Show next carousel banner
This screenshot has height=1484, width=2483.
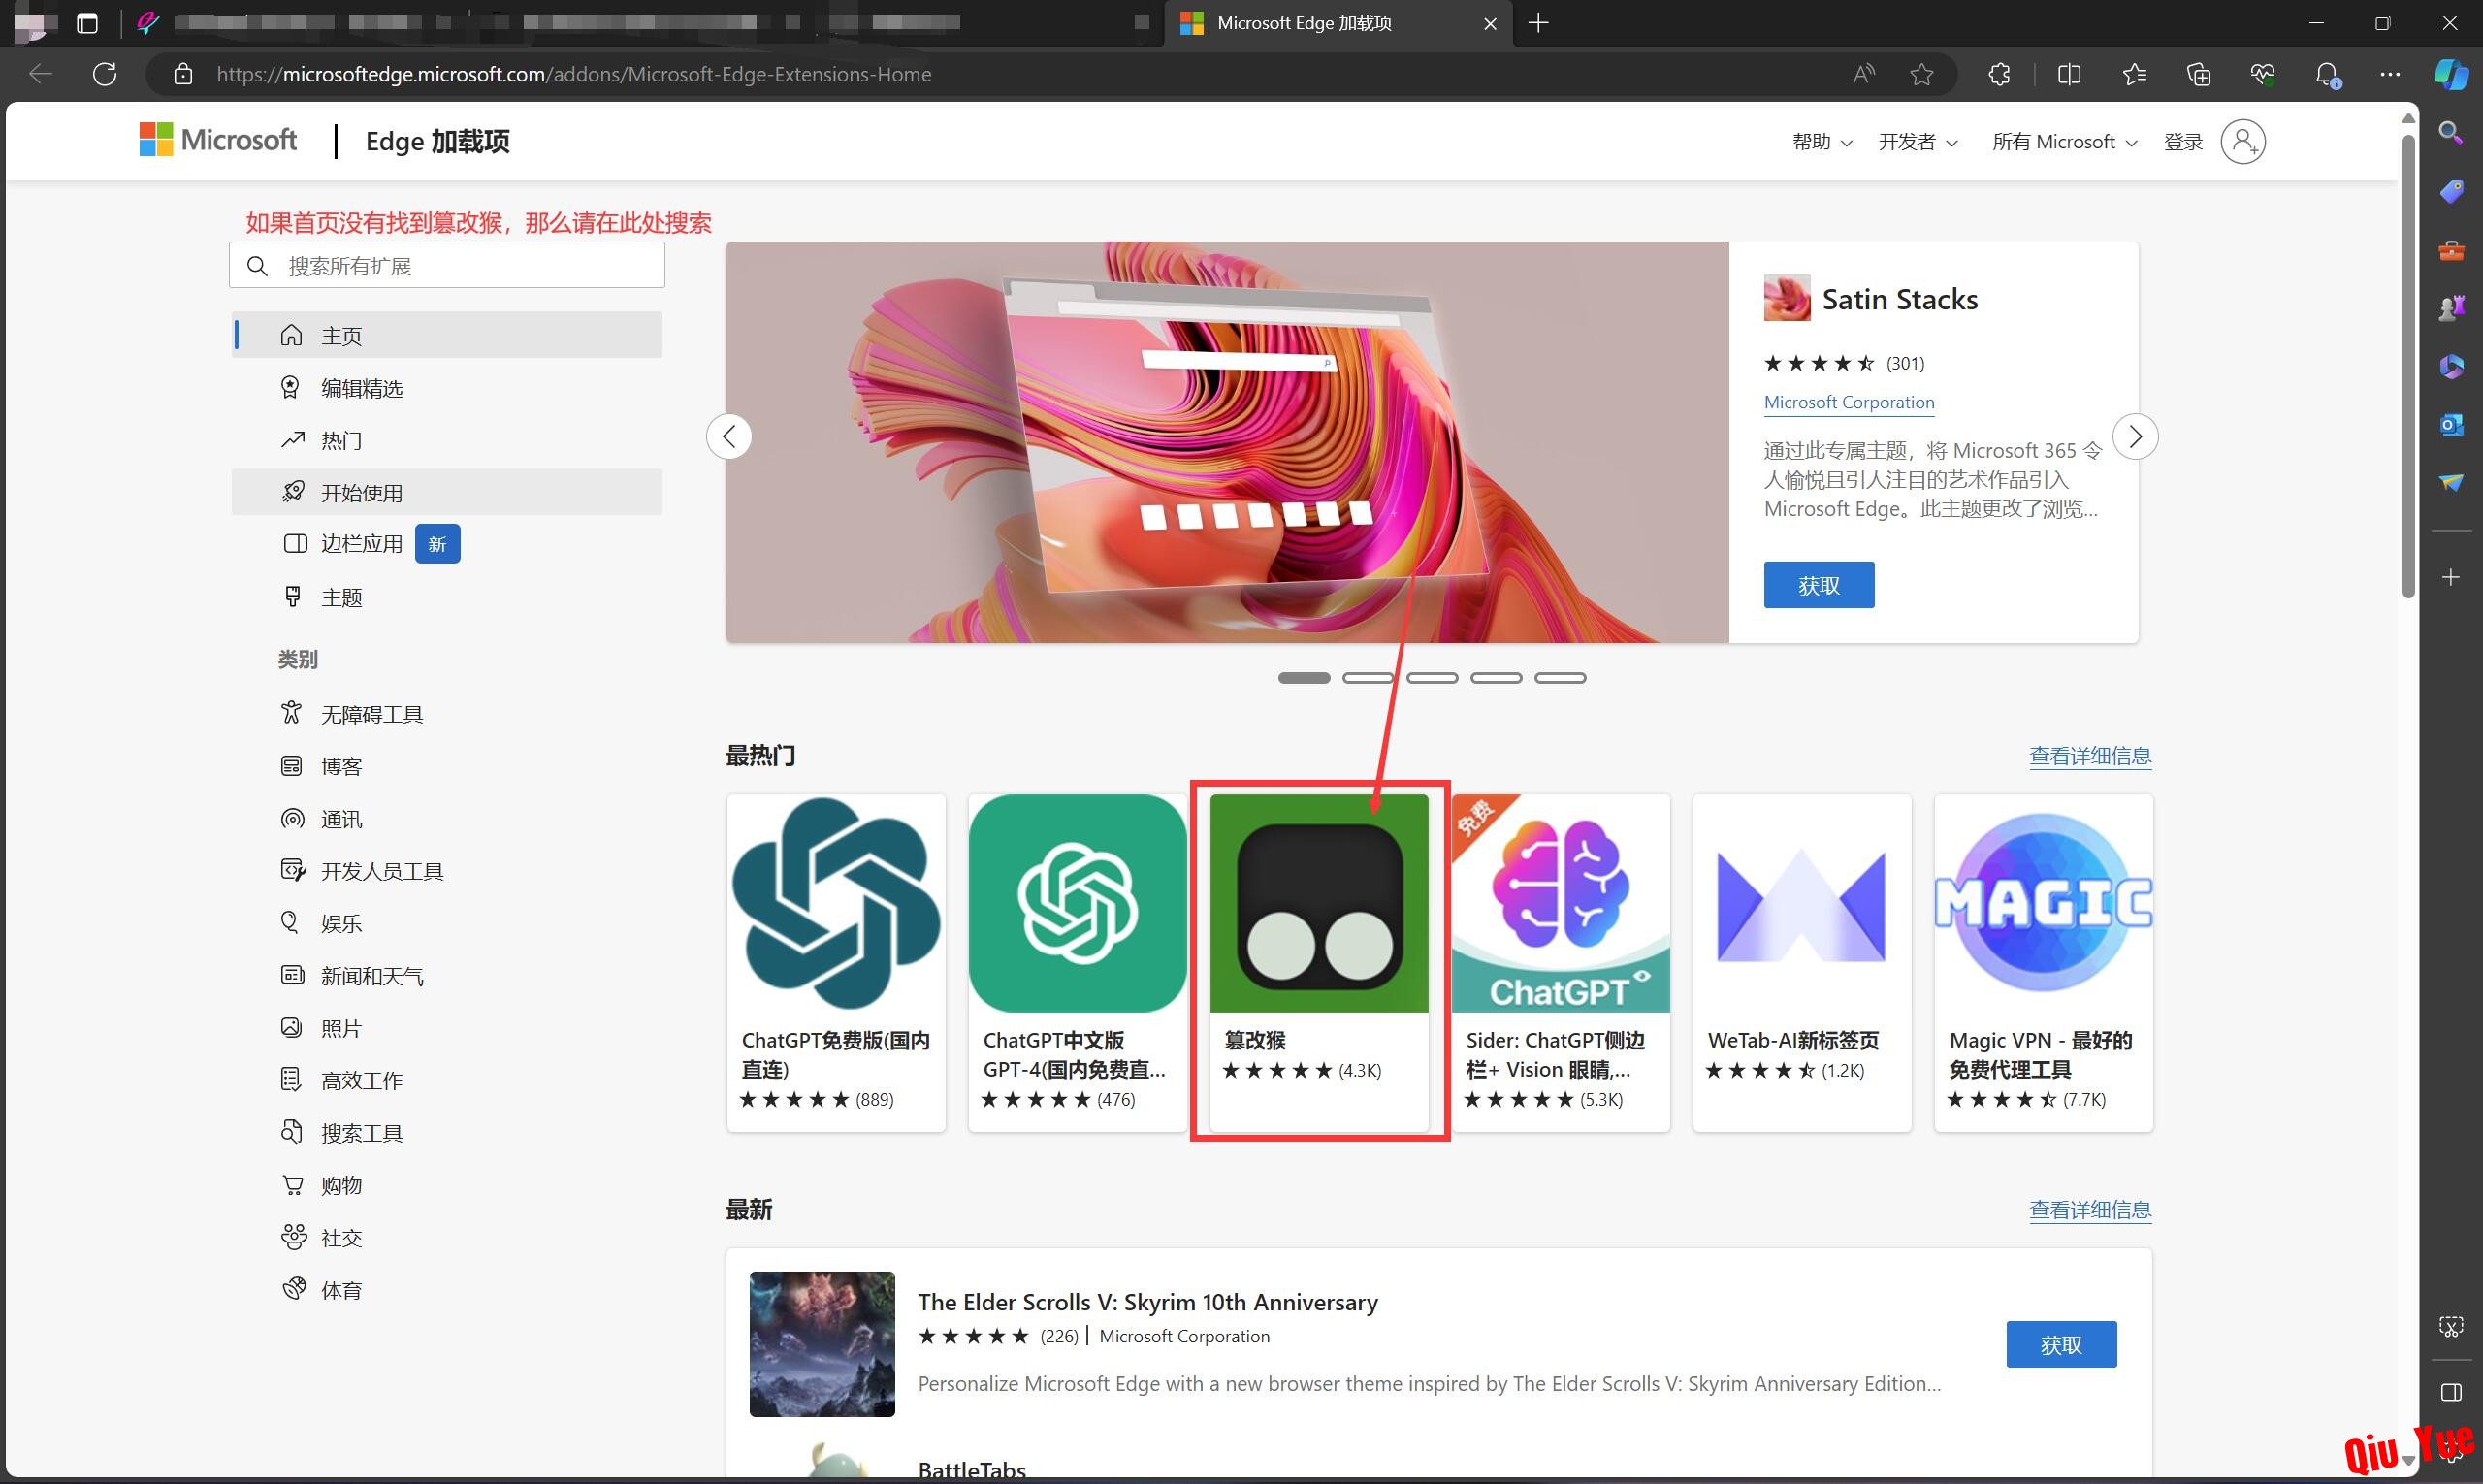(2135, 437)
